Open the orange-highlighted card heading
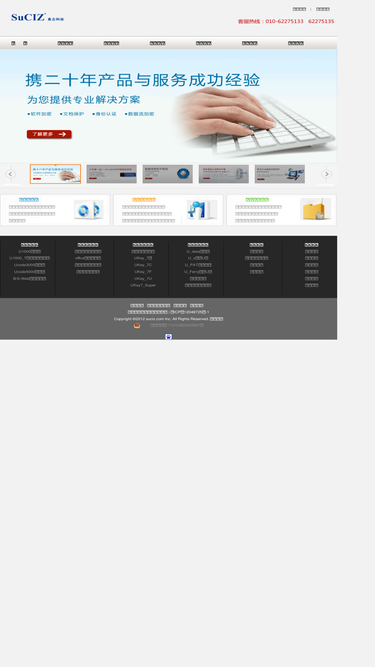 pos(144,200)
